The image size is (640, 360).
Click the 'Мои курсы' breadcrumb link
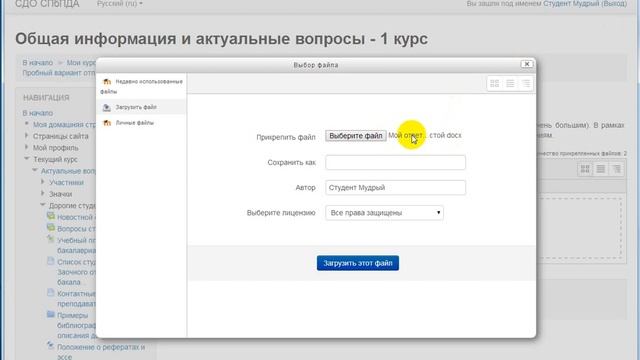click(81, 63)
